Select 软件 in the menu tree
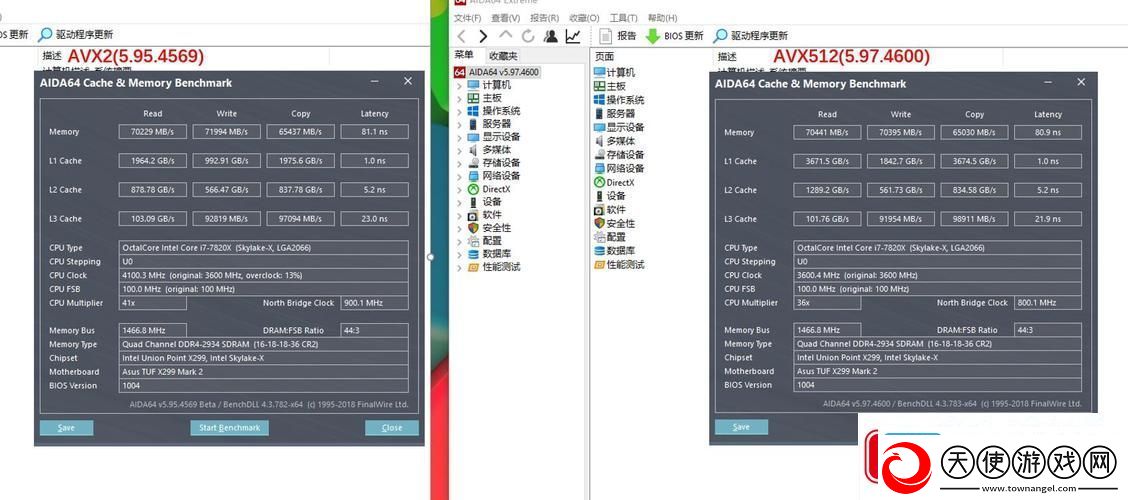1128x500 pixels. tap(492, 214)
